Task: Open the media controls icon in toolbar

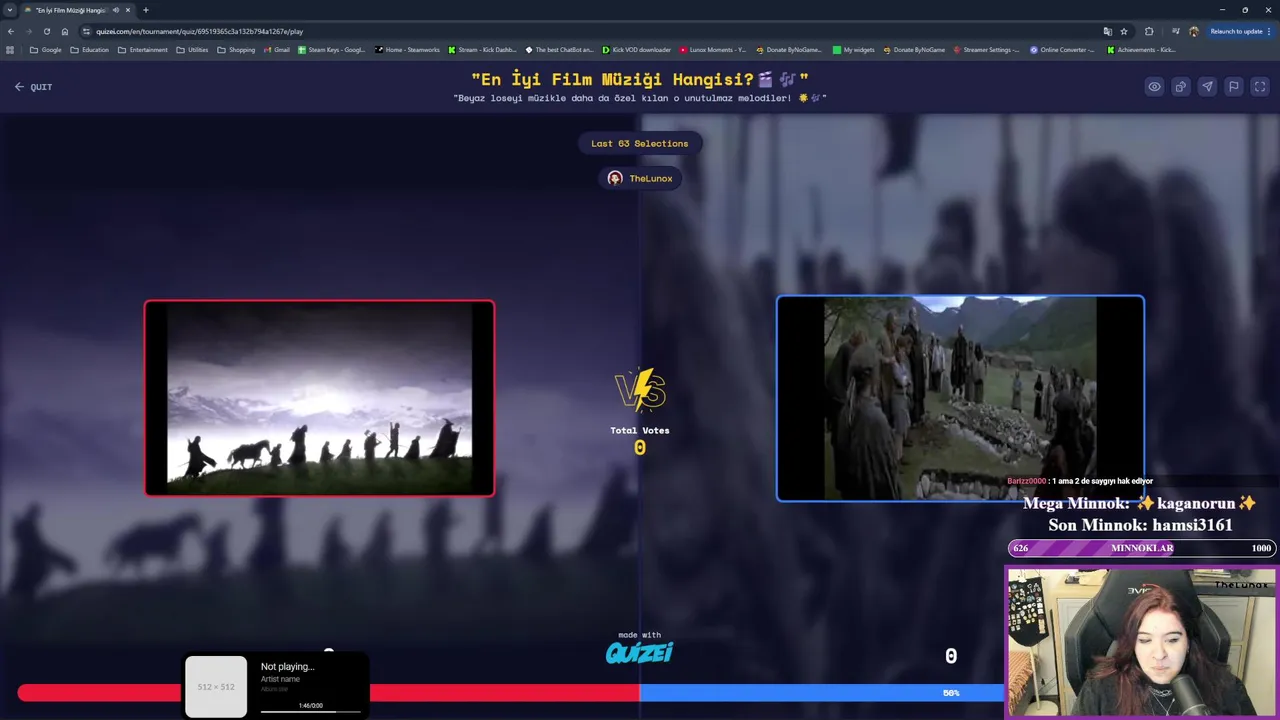Action: pyautogui.click(x=1176, y=31)
